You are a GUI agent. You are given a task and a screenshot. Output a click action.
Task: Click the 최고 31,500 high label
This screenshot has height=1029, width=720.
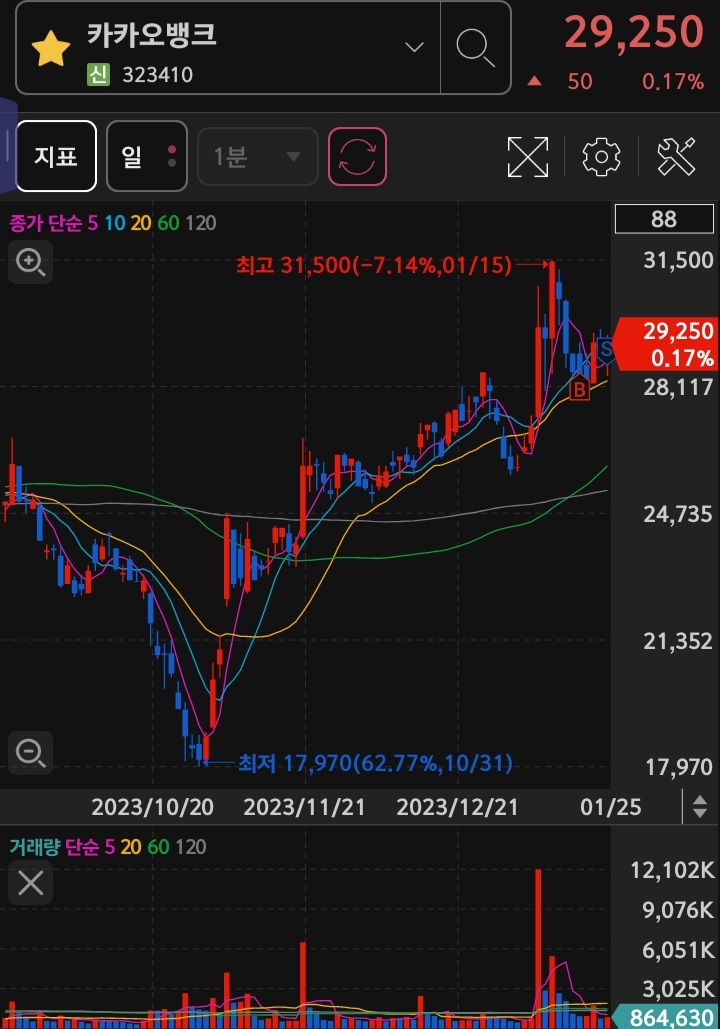[373, 265]
